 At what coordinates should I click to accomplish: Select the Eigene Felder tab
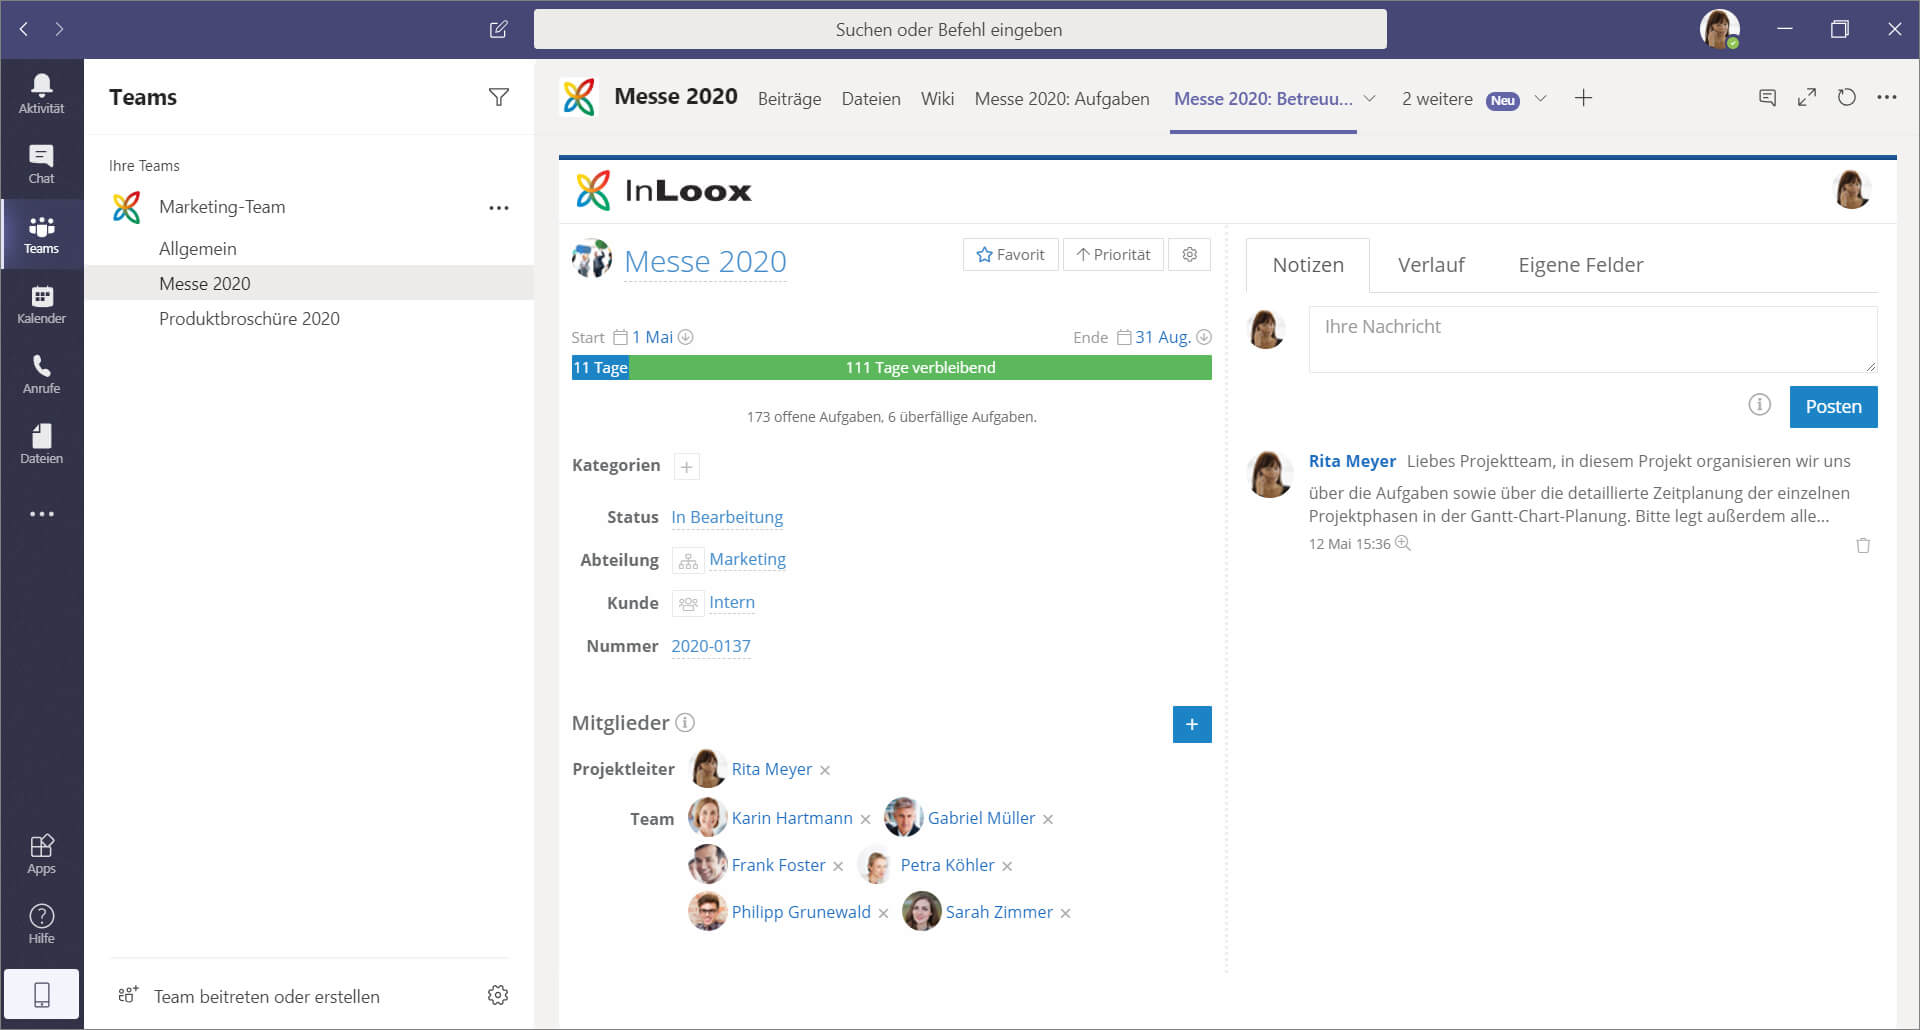point(1580,265)
